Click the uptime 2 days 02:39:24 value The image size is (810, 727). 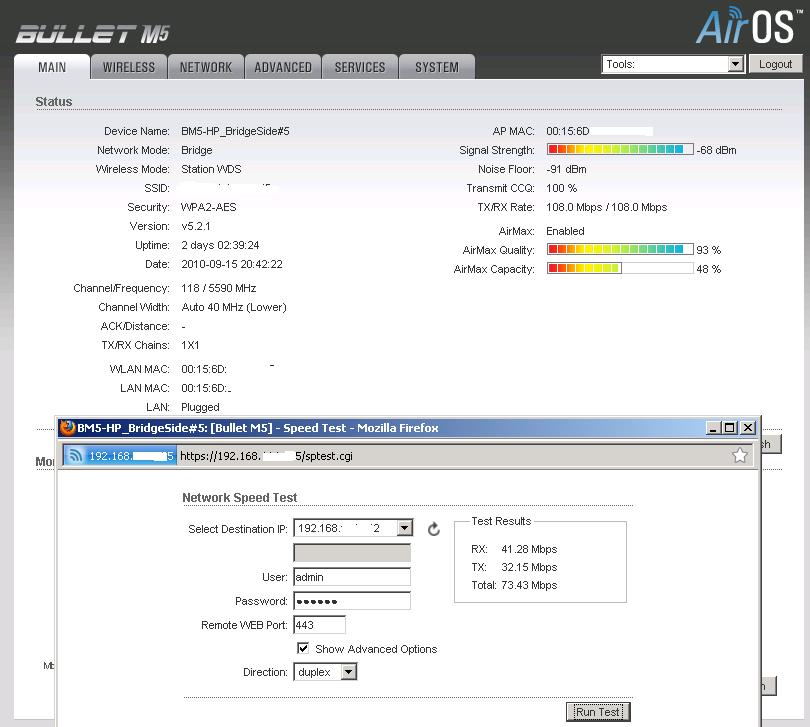coord(220,245)
